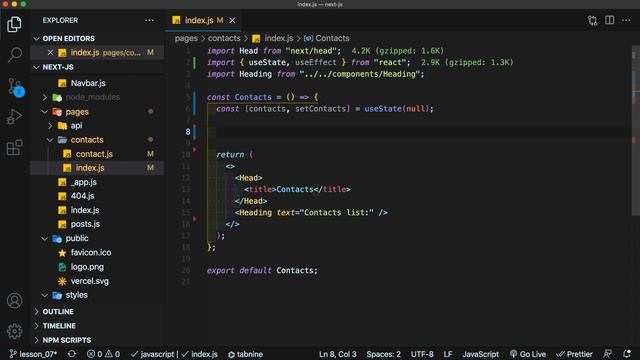
Task: Close index.js in Open Editors list
Action: 50,53
